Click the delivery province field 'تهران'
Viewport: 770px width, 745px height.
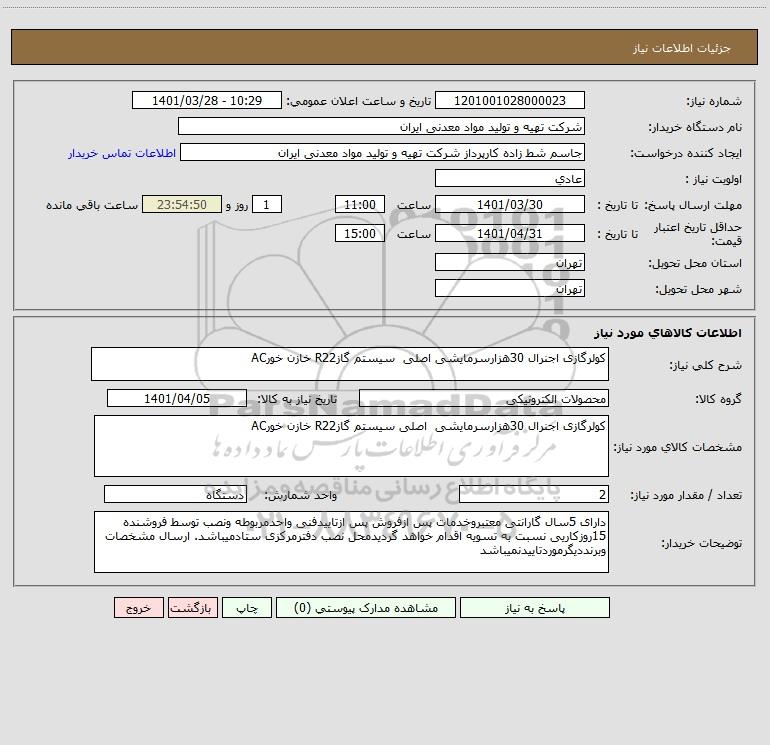[510, 263]
